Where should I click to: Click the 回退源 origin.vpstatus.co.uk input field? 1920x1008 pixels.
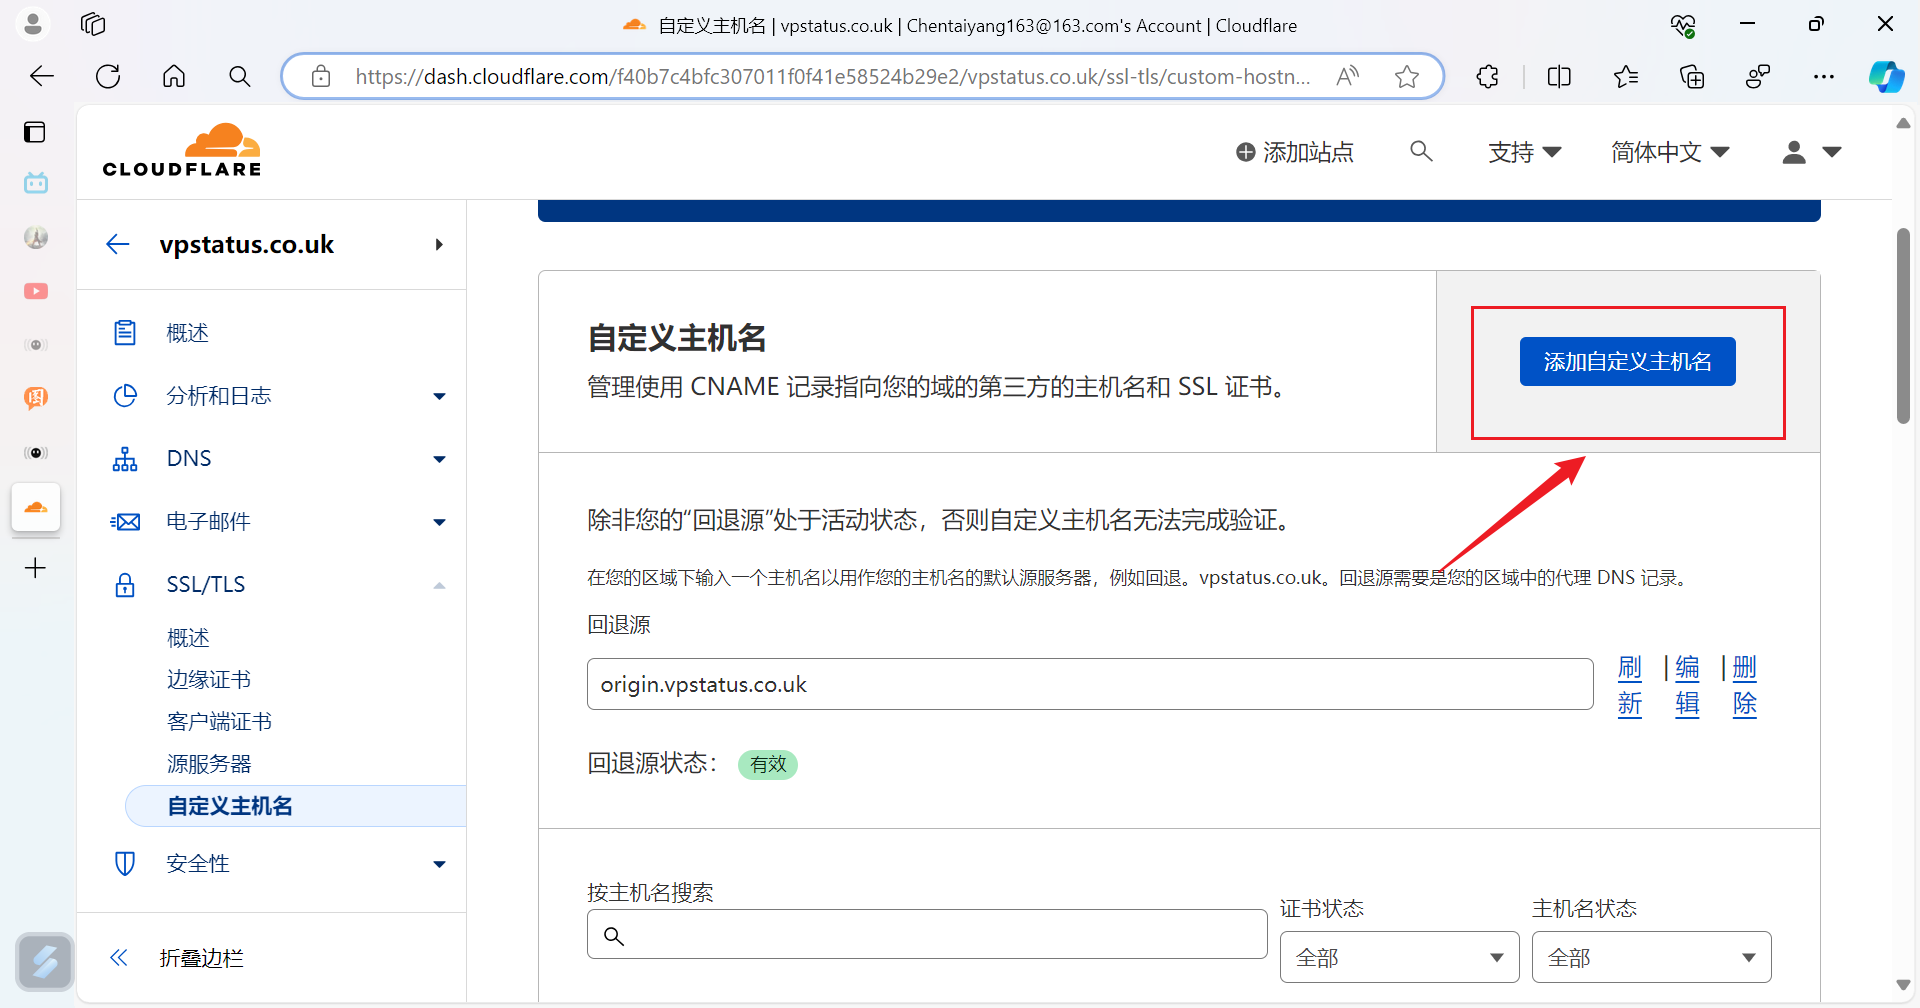1090,684
